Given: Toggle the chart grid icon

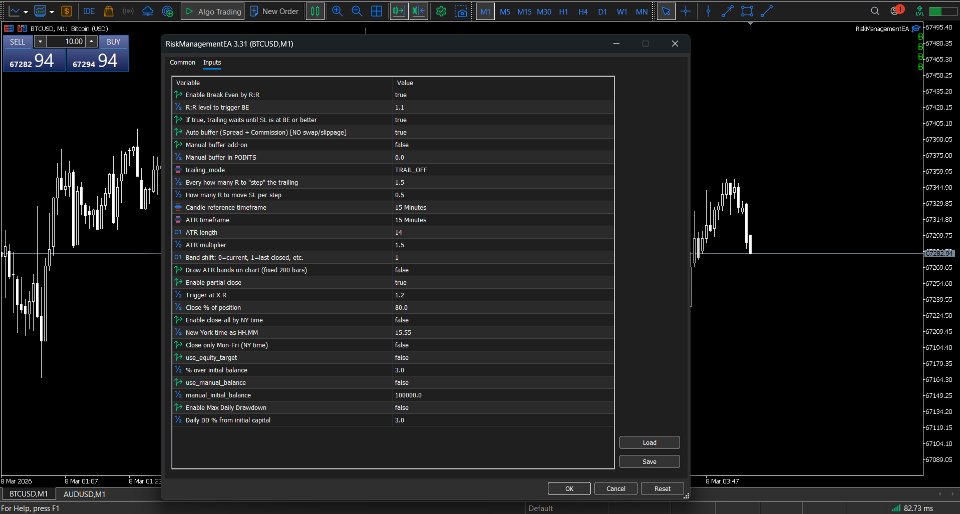Looking at the screenshot, I should tap(377, 11).
